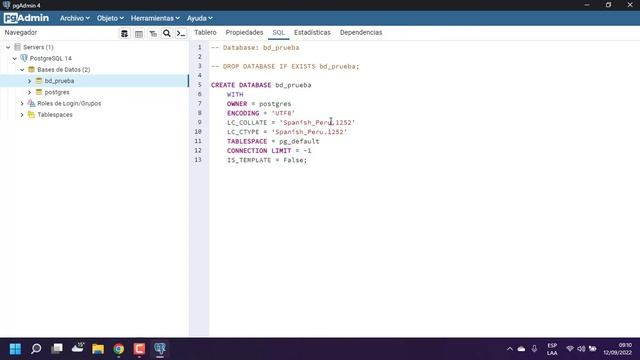640x360 pixels.
Task: Select Tablespaces label in the tree
Action: coord(55,115)
